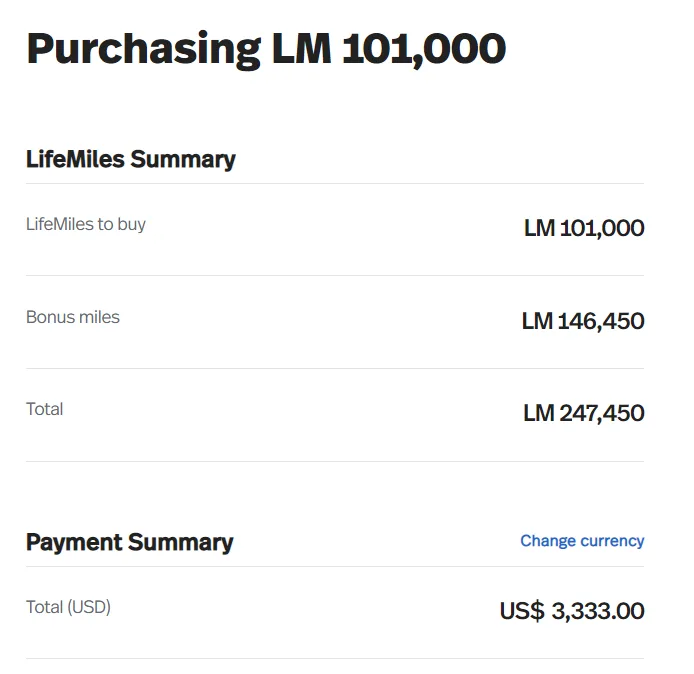Click the (USD) text in the Total label

[x=89, y=607]
